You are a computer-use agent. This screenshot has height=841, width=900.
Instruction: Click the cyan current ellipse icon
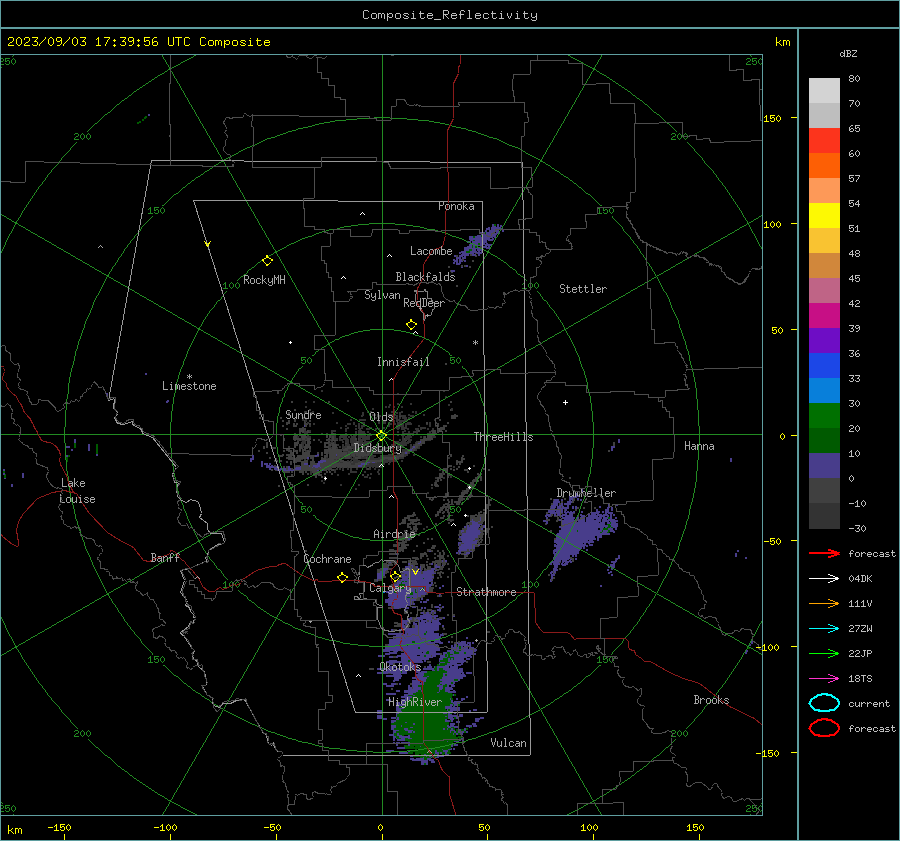[x=824, y=703]
